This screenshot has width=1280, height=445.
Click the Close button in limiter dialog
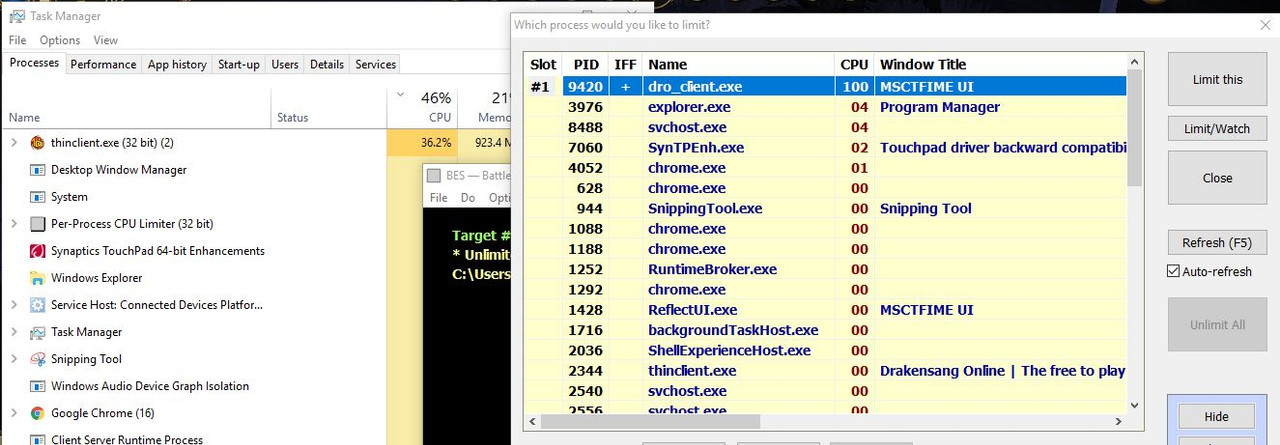coord(1218,178)
